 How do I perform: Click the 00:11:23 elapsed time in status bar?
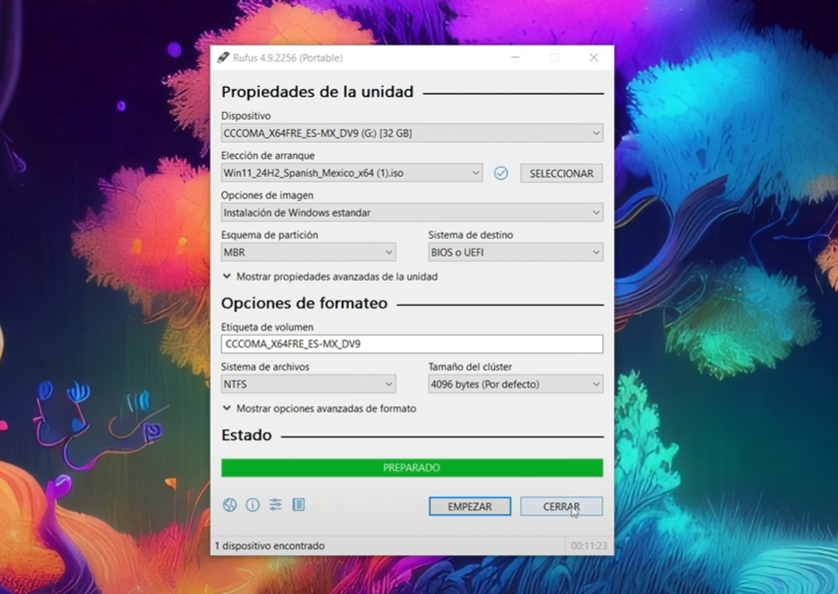[x=588, y=546]
